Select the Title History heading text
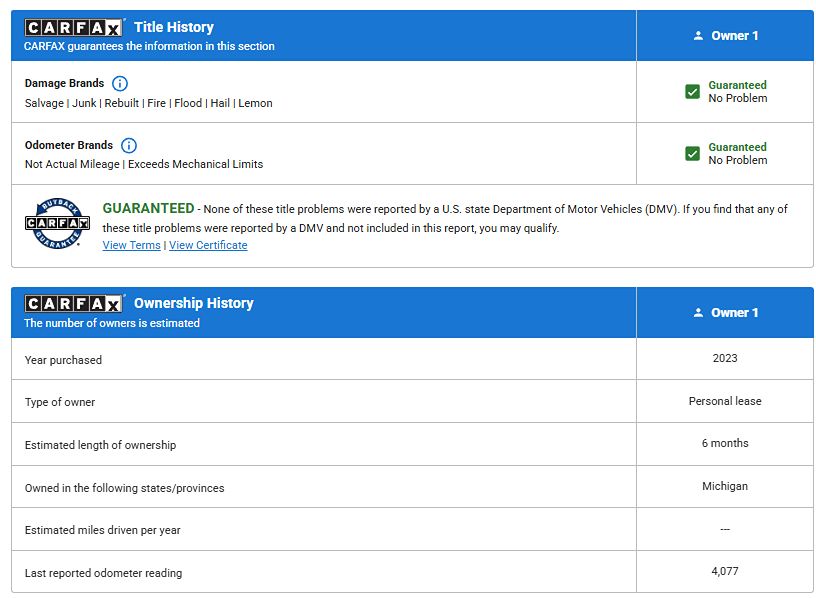The height and width of the screenshot is (598, 816). pyautogui.click(x=173, y=28)
